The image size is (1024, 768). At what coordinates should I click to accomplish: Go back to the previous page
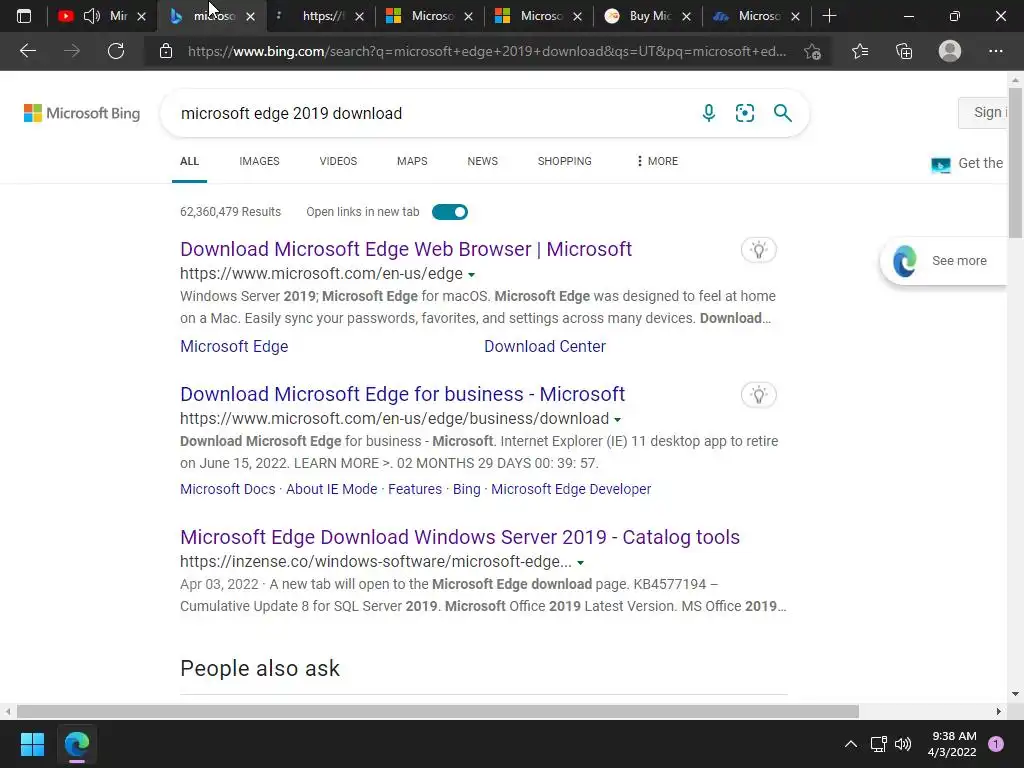(x=28, y=51)
